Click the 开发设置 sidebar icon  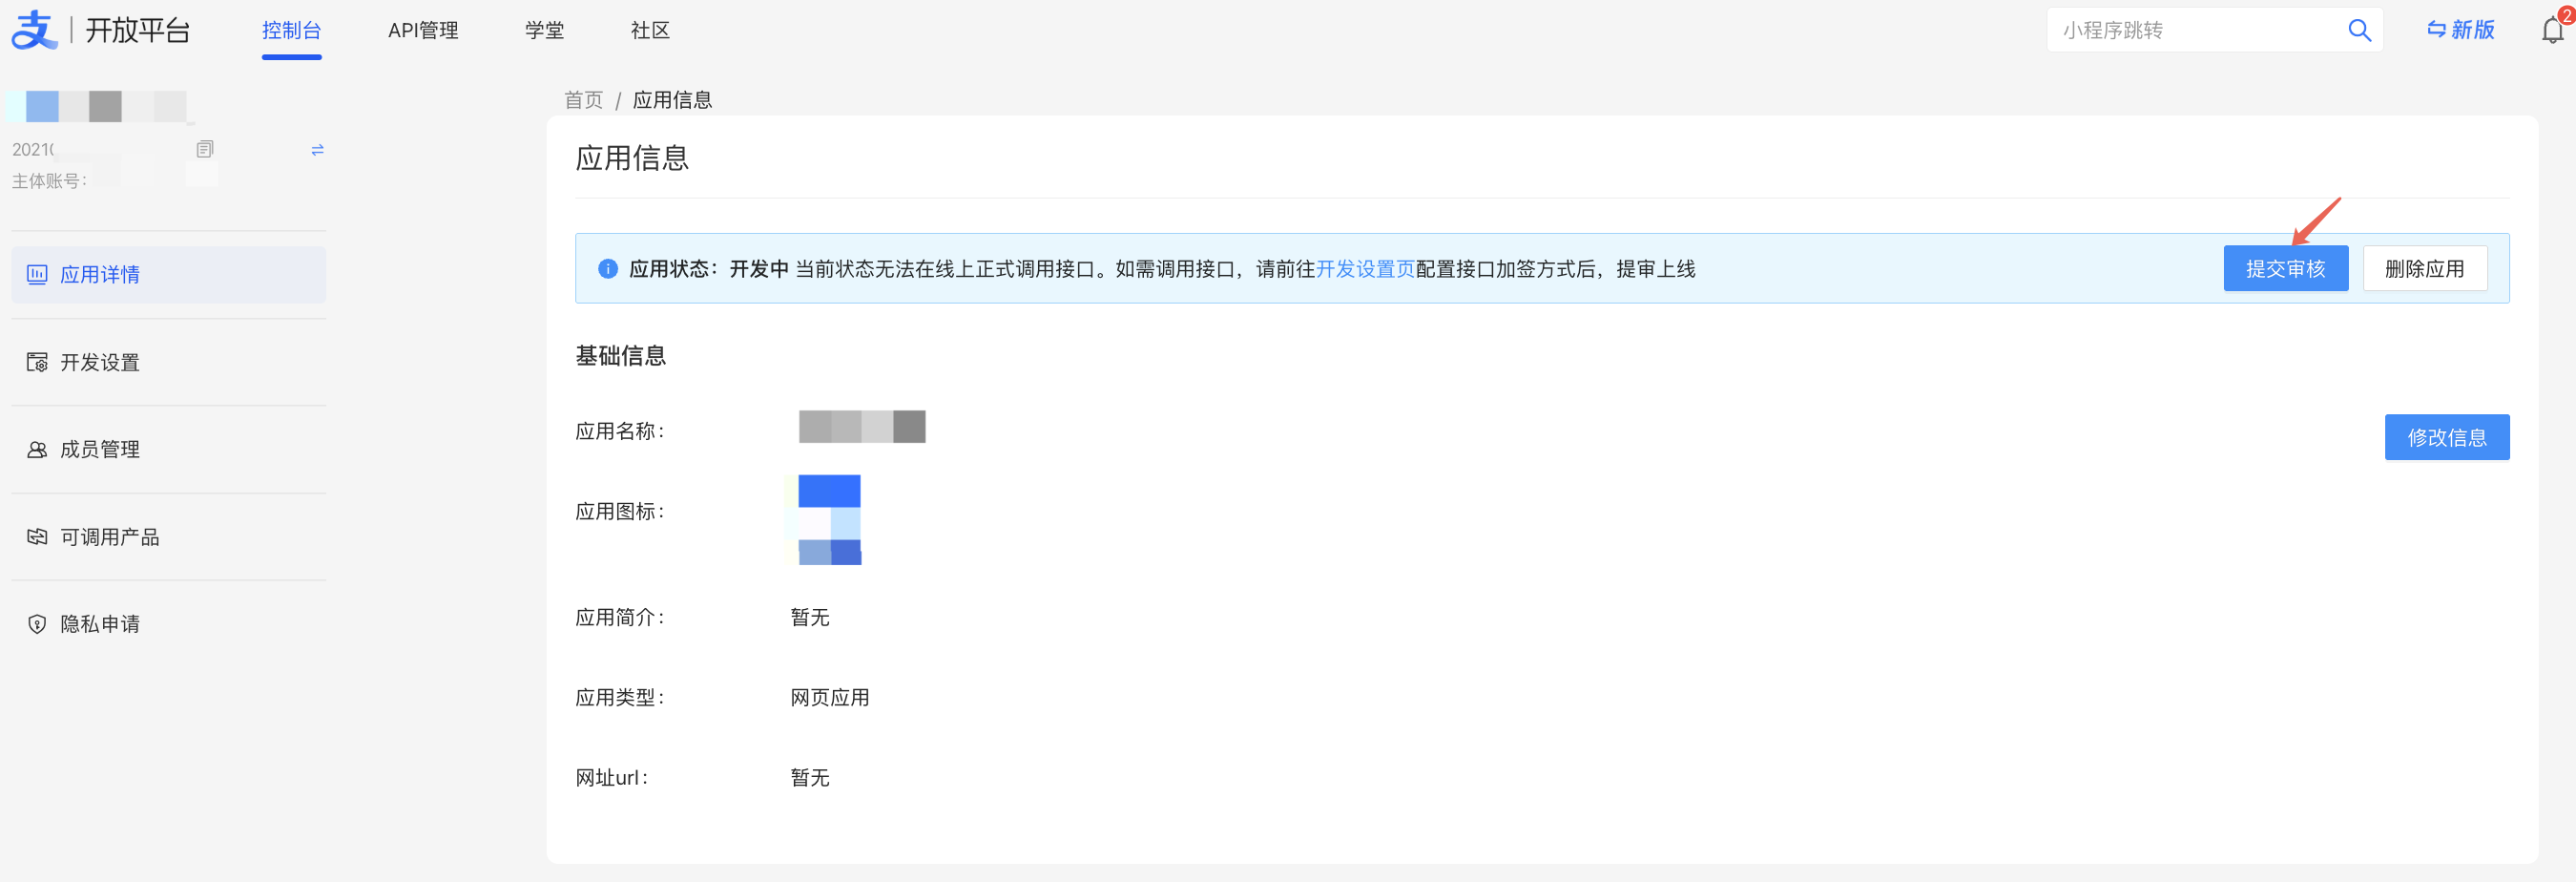pyautogui.click(x=37, y=362)
